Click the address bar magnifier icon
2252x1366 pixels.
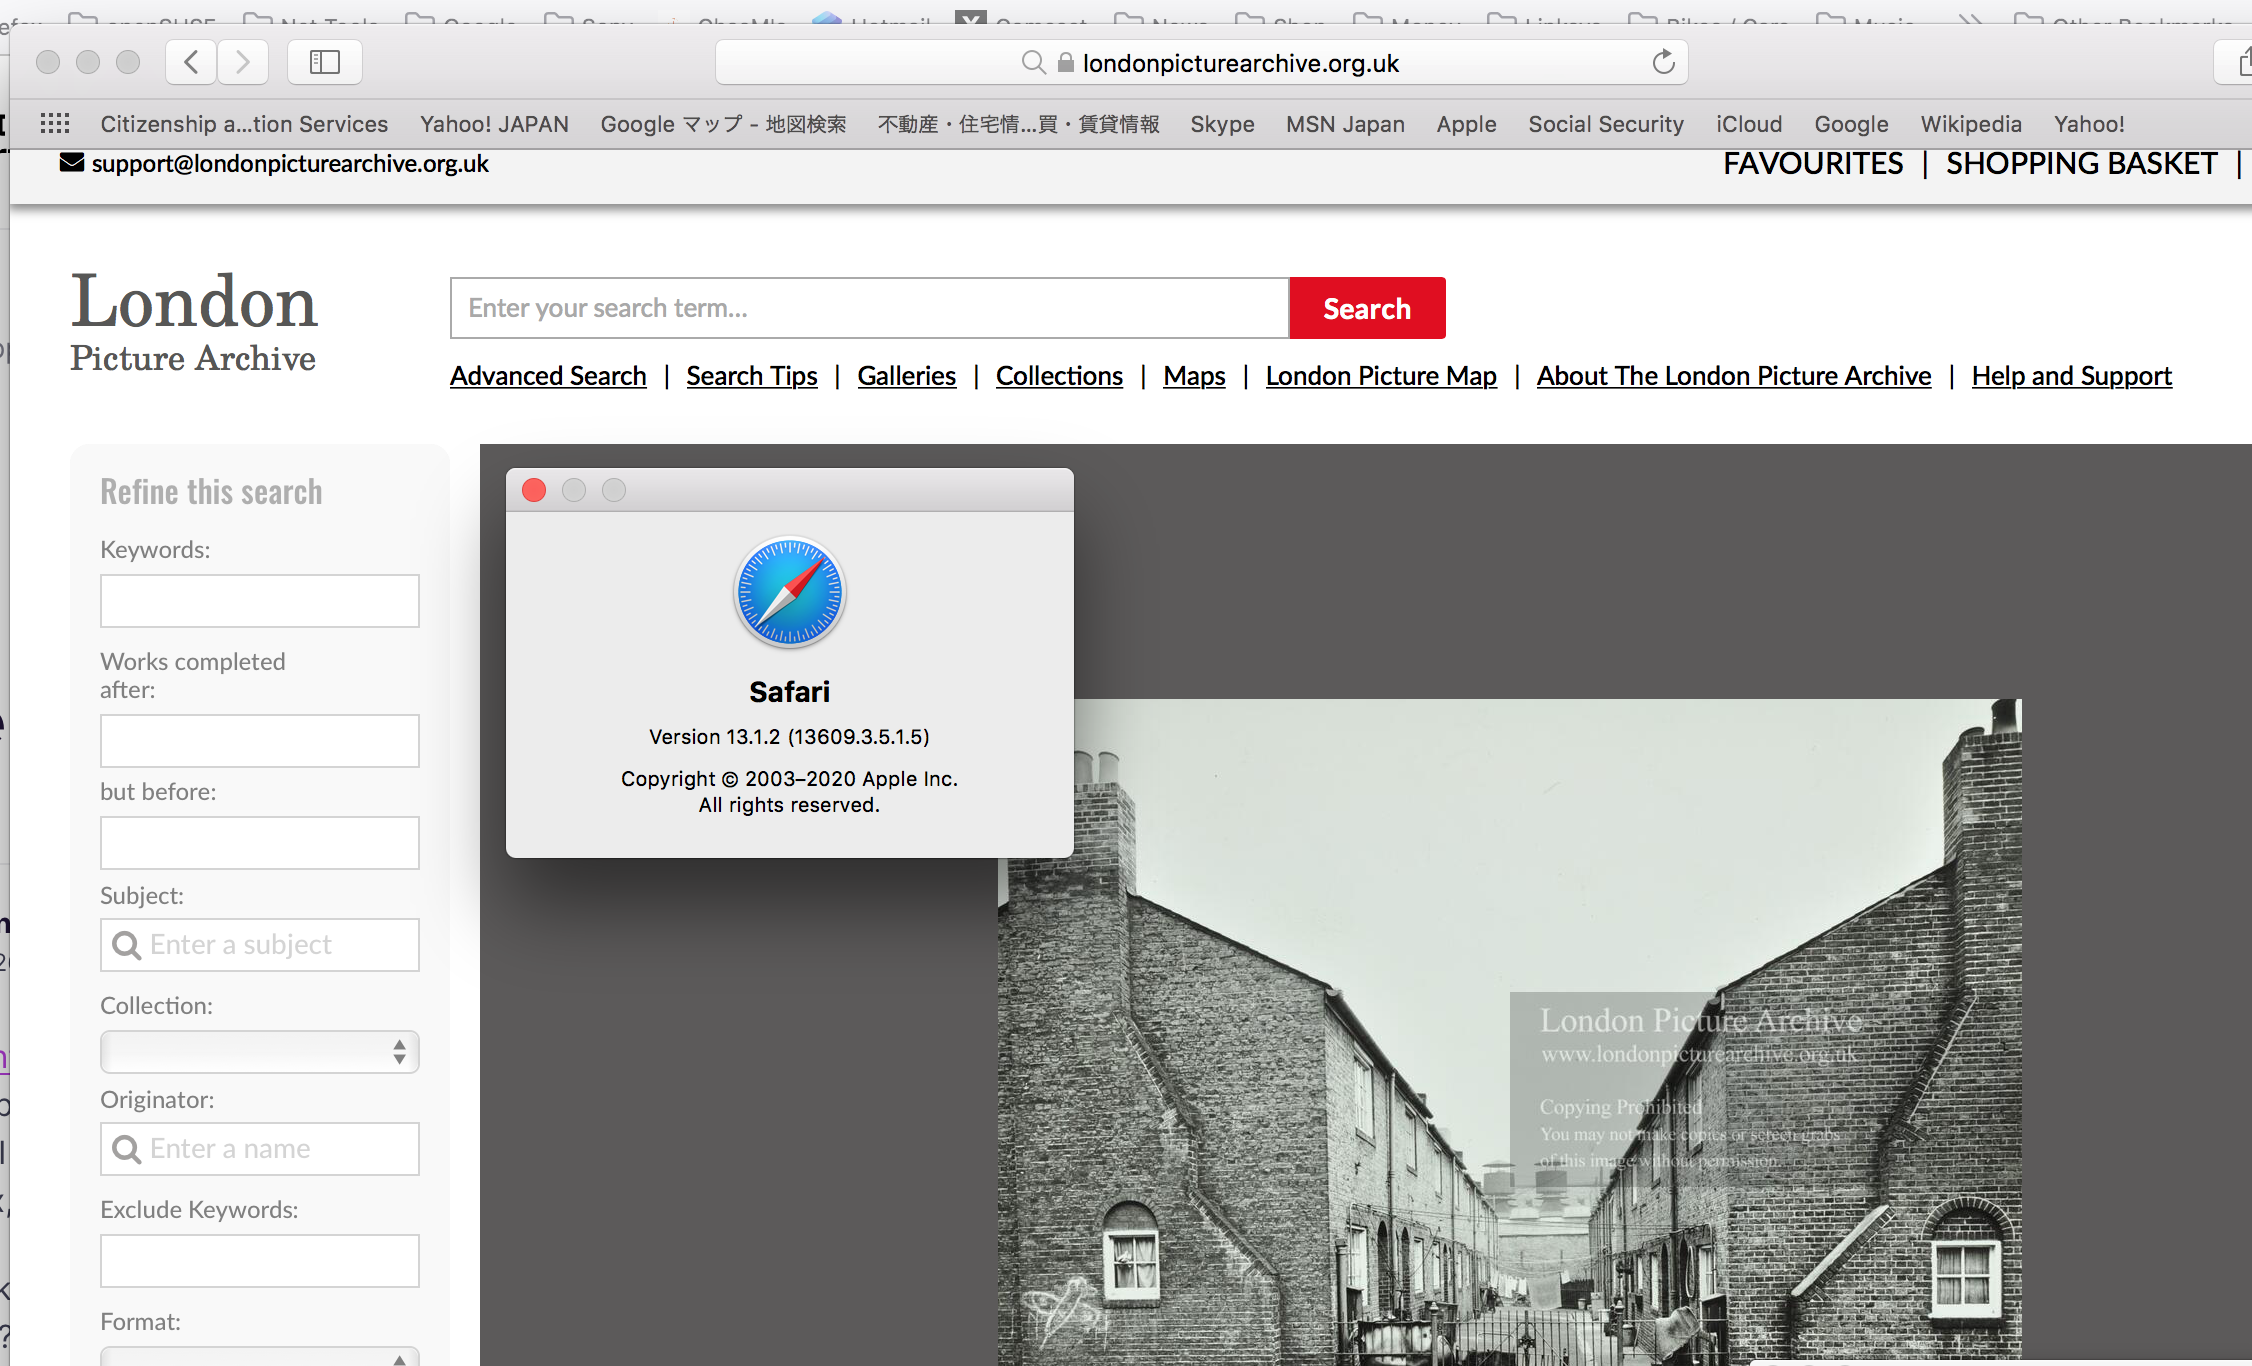(1033, 63)
